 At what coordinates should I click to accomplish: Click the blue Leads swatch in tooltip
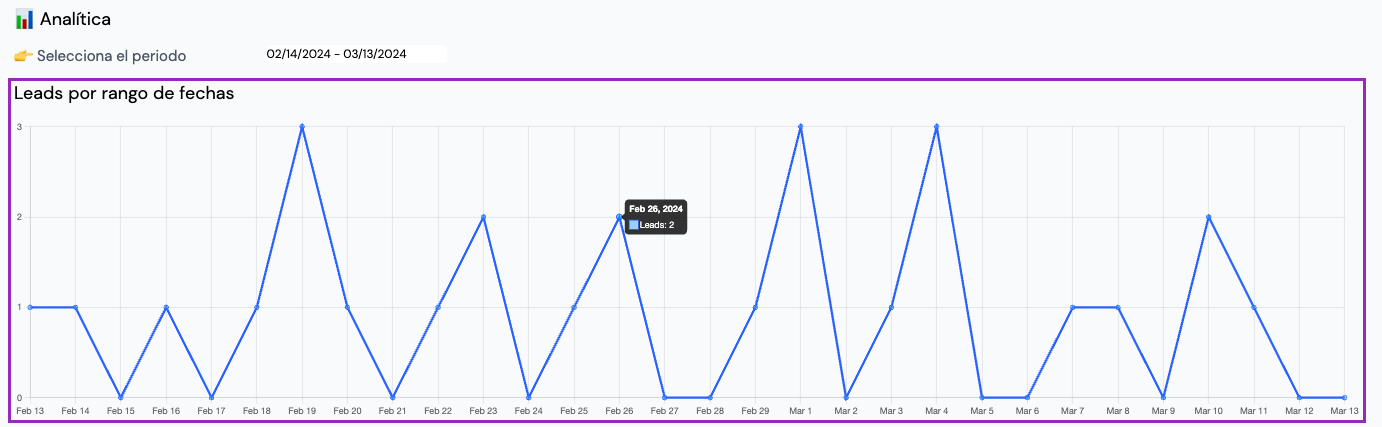click(634, 225)
